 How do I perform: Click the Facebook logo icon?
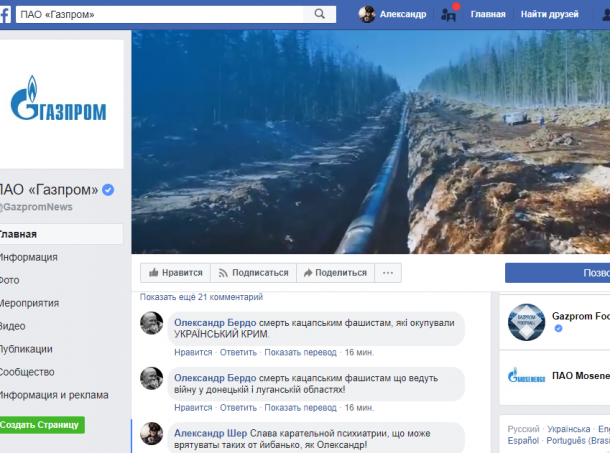[5, 14]
